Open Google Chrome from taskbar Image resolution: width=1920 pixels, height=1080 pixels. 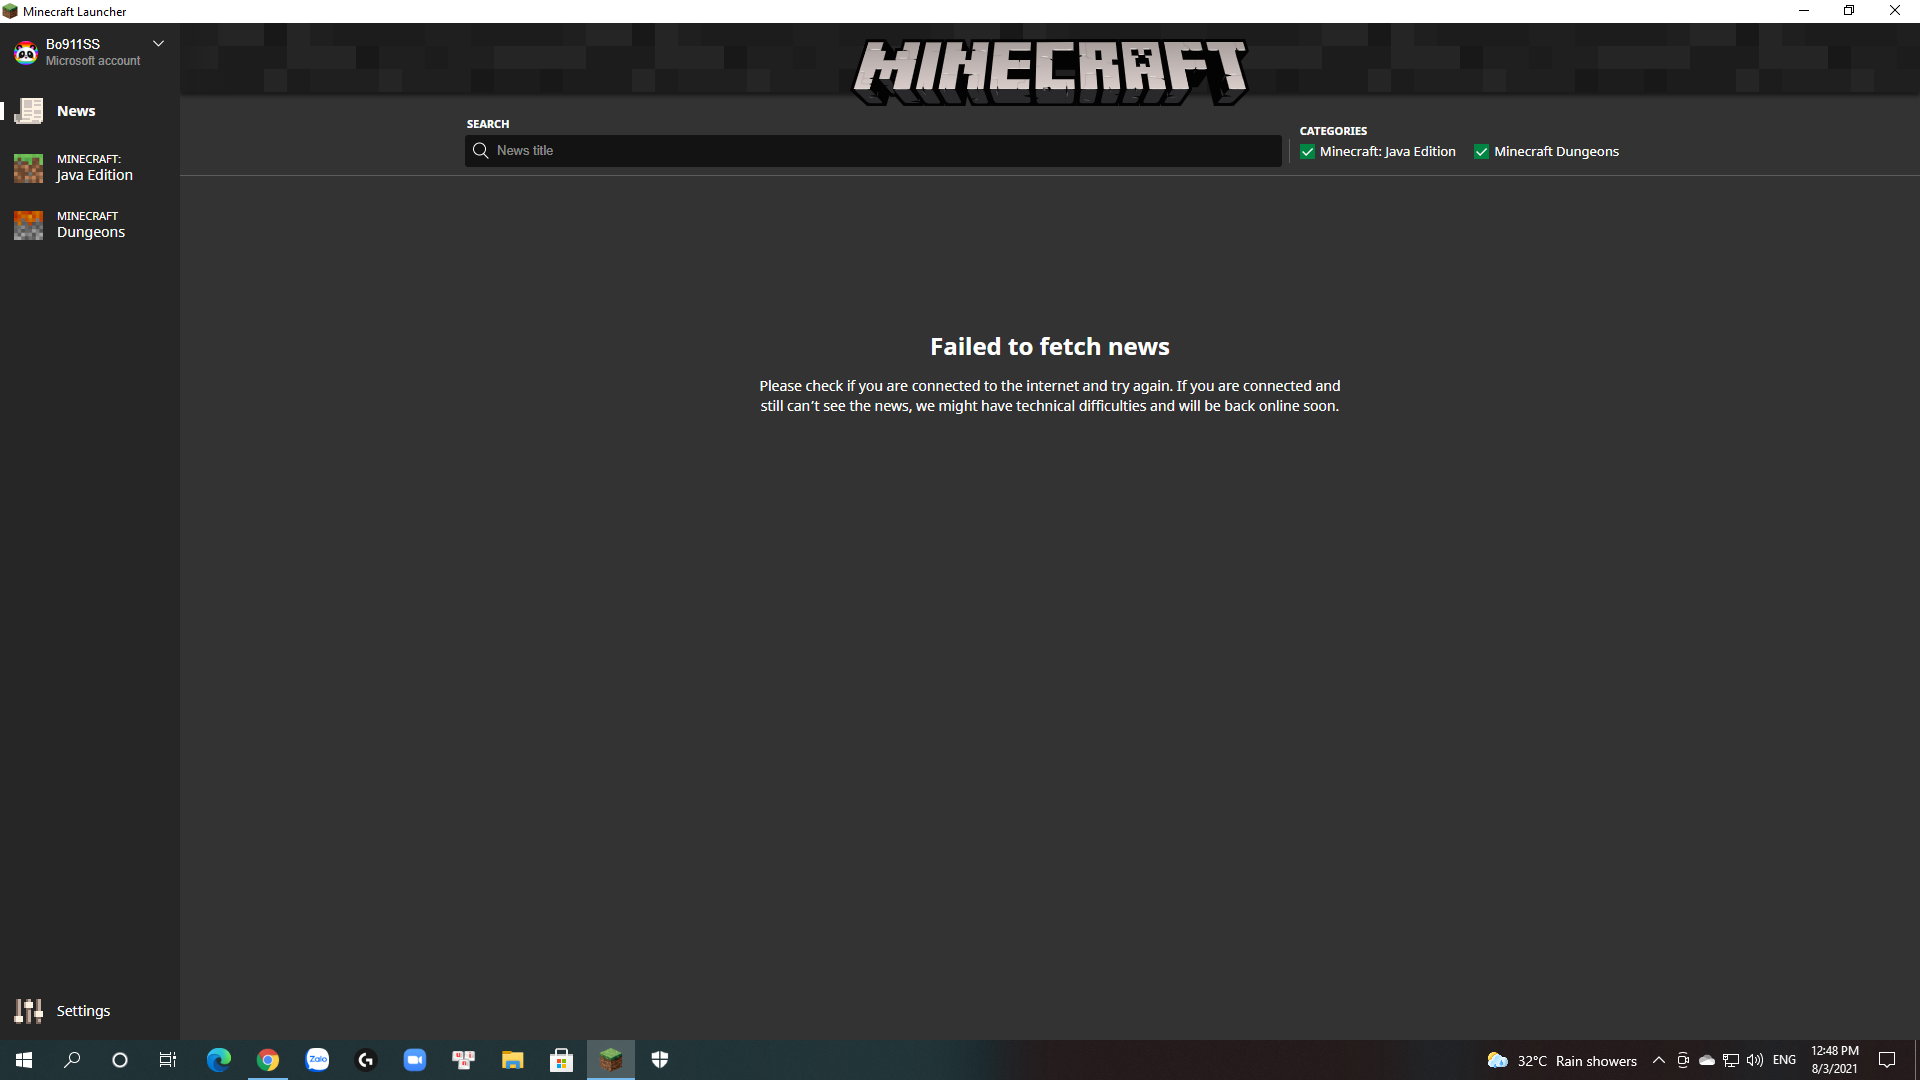268,1060
